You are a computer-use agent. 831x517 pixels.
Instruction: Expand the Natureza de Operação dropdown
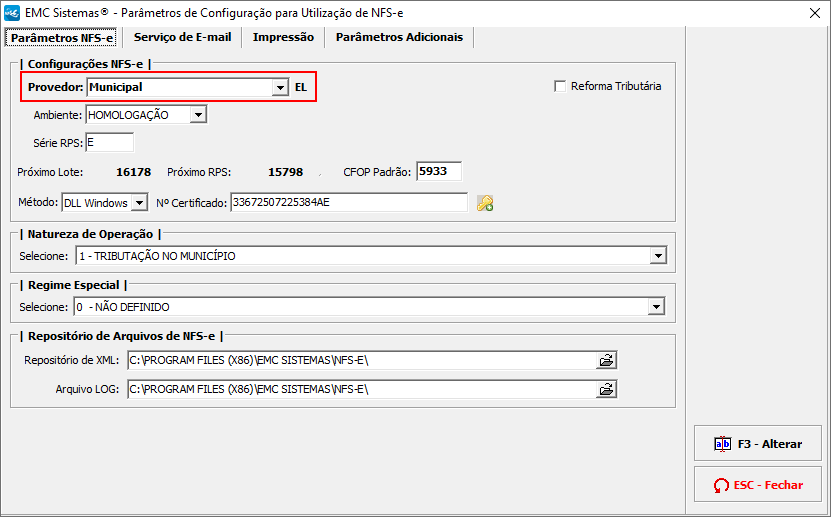658,256
